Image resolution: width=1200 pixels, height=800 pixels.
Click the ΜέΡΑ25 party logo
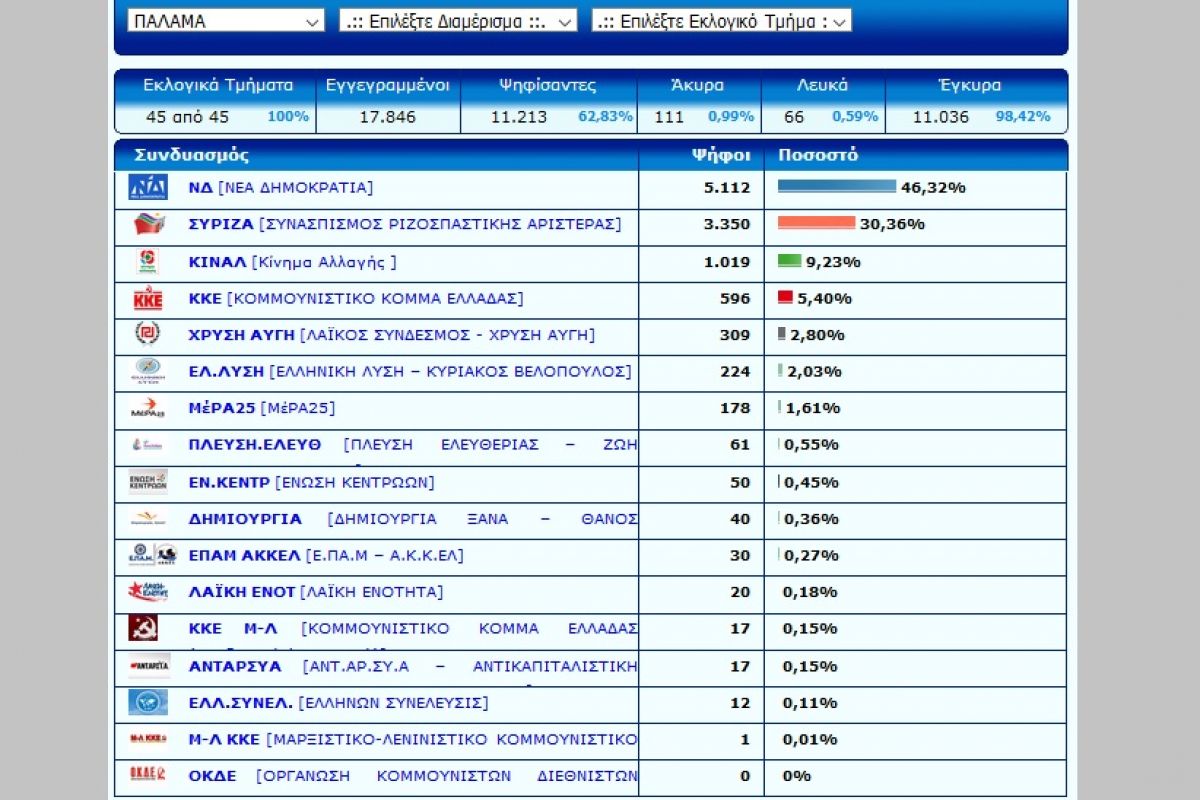(148, 408)
